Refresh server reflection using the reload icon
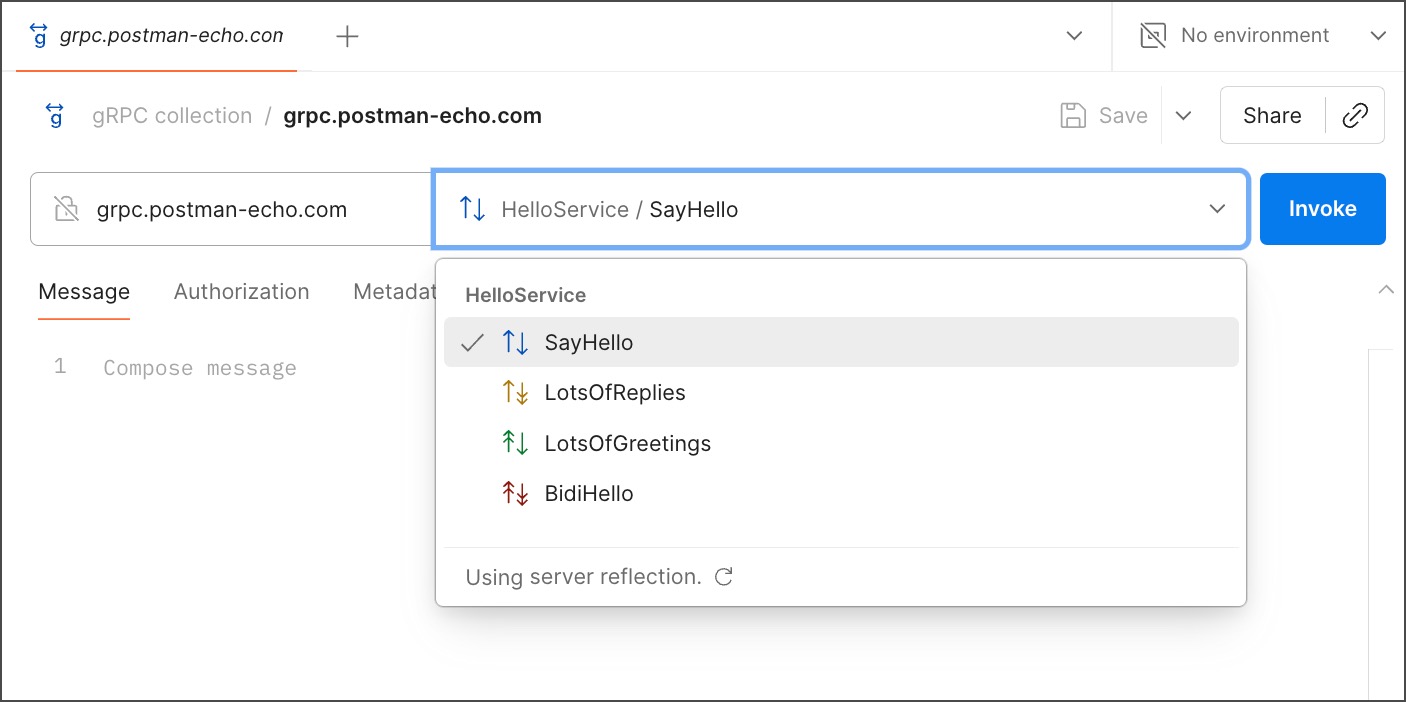The width and height of the screenshot is (1406, 702). click(724, 577)
